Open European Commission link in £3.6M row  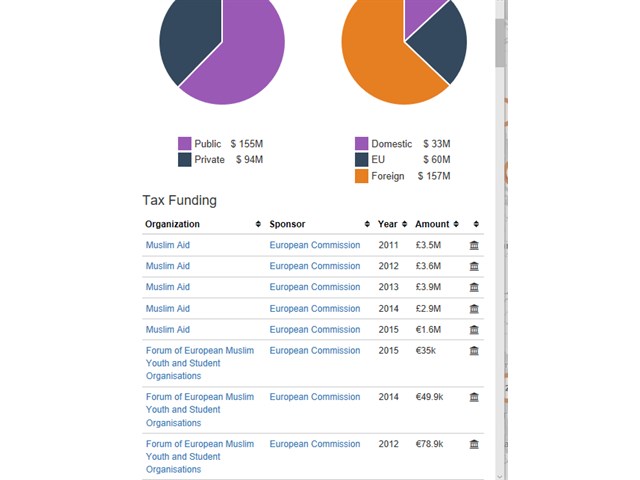(315, 266)
